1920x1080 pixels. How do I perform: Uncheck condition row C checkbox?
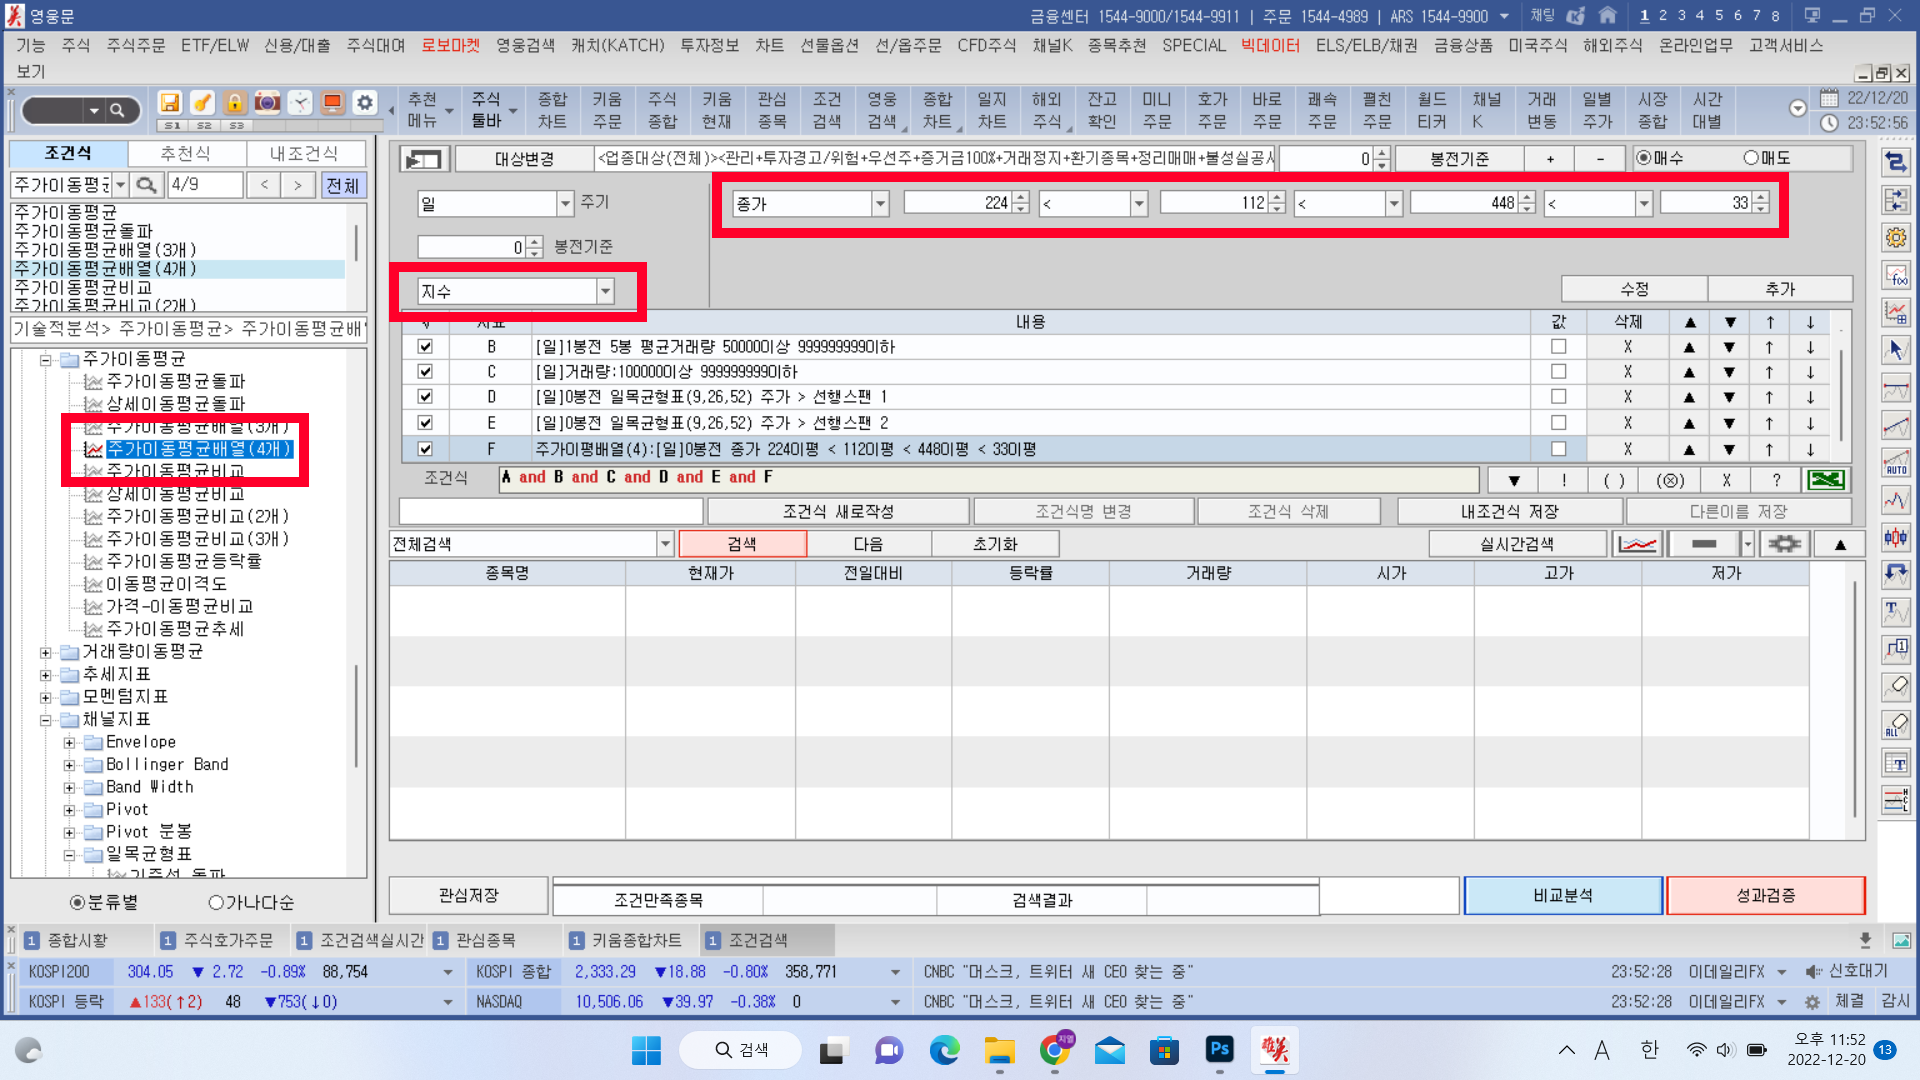[x=425, y=371]
